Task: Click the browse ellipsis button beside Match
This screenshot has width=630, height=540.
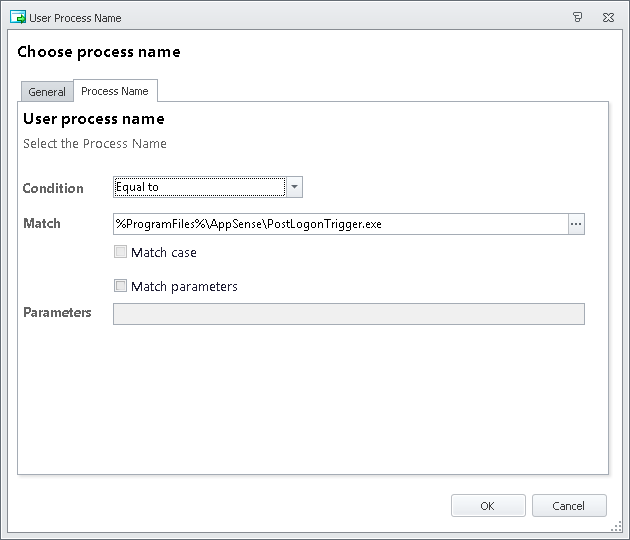Action: click(576, 224)
